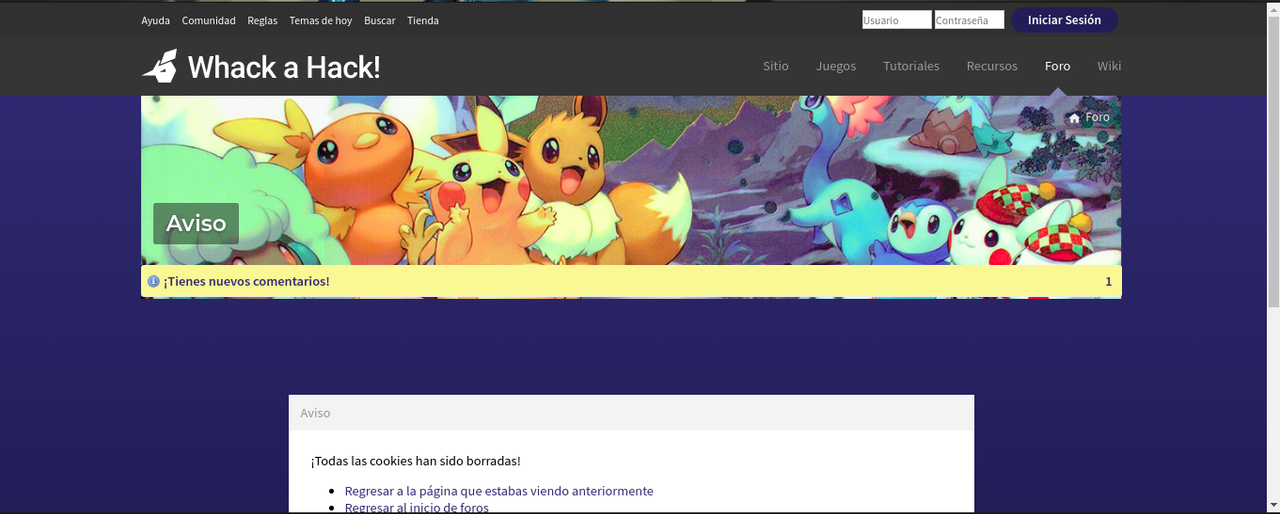Click the comment count 1 in the notice
This screenshot has width=1280, height=514.
(1108, 281)
